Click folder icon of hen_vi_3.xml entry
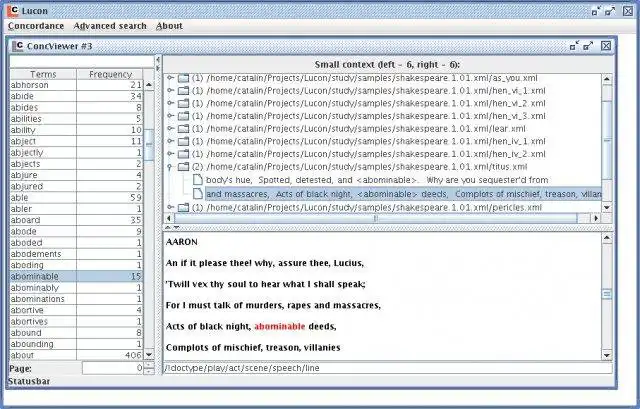Image resolution: width=640 pixels, height=409 pixels. pos(184,116)
